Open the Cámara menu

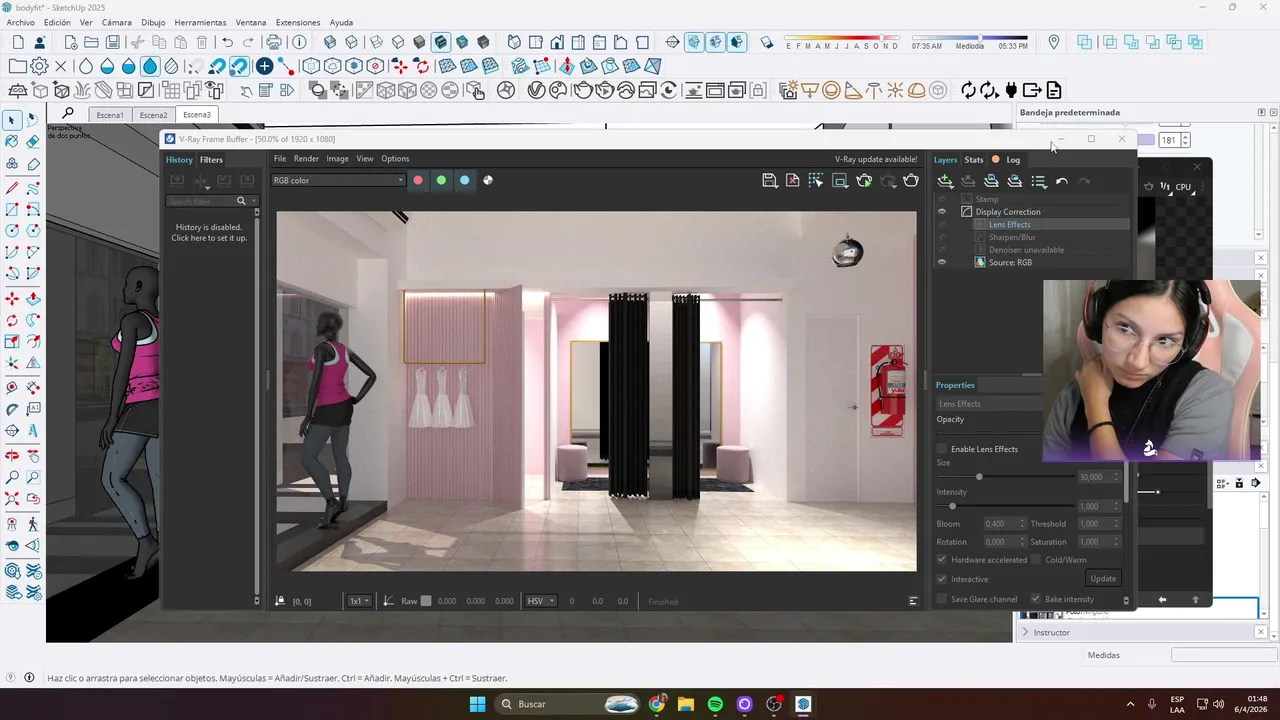coord(117,22)
